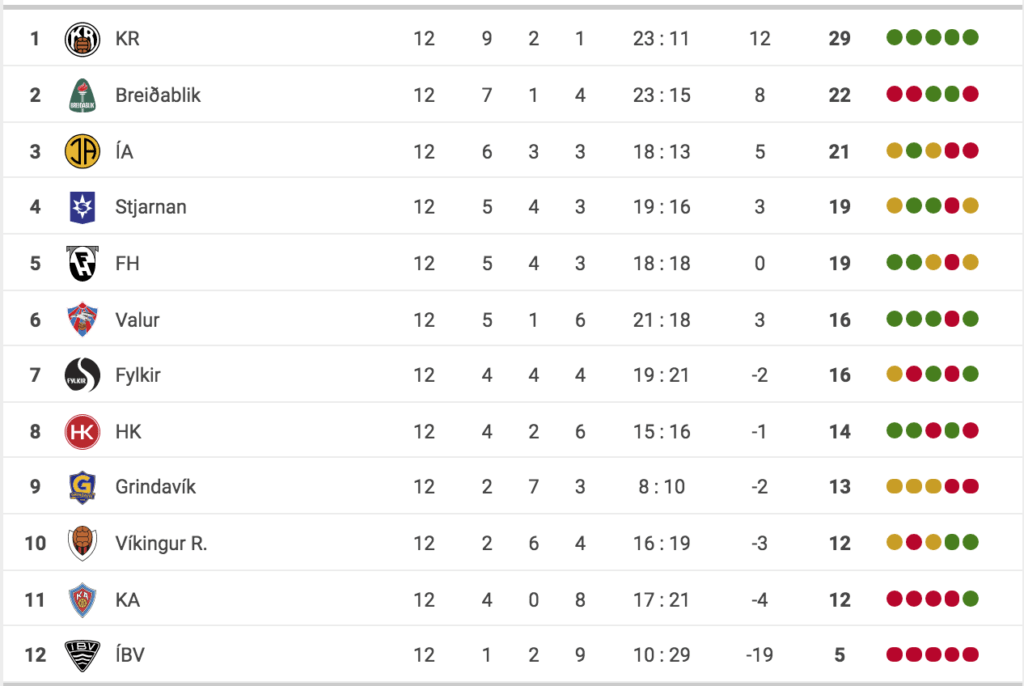
Task: Click KR's most recent green form dot
Action: [x=970, y=37]
